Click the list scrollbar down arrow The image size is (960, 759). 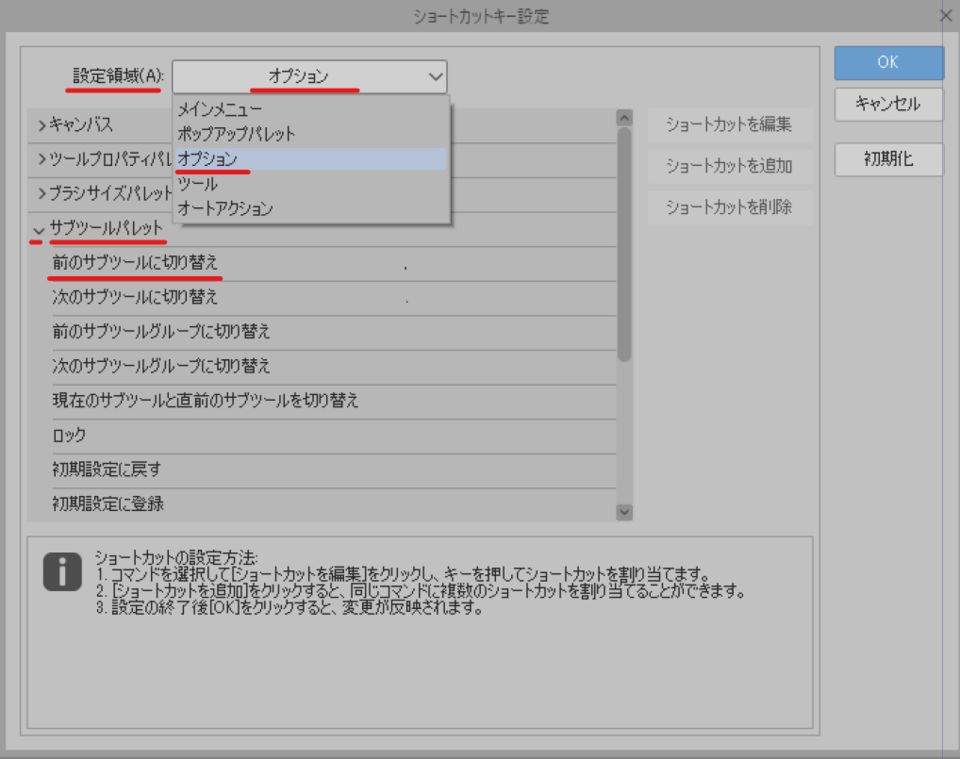pyautogui.click(x=624, y=512)
